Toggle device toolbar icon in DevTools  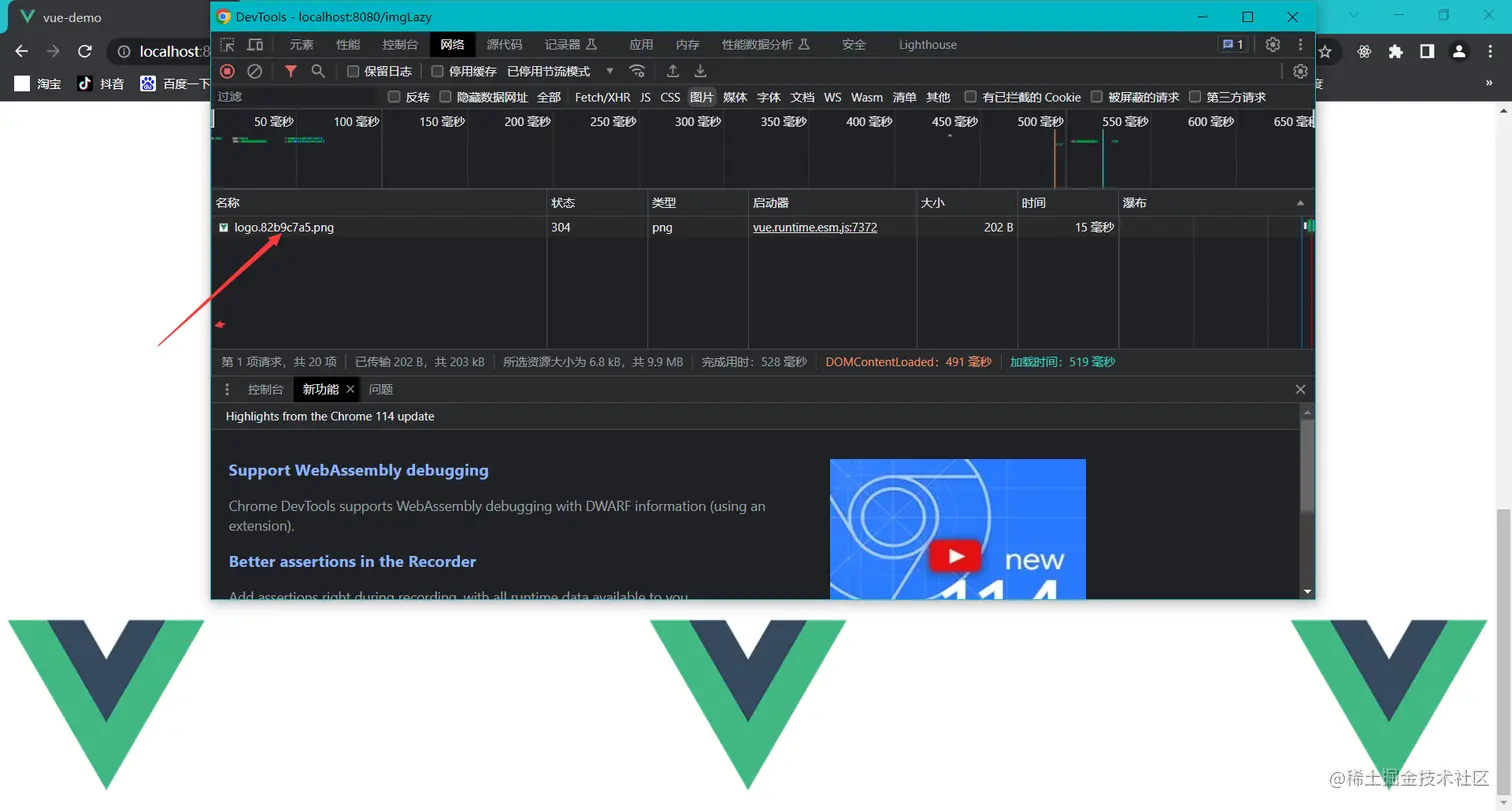[x=255, y=45]
